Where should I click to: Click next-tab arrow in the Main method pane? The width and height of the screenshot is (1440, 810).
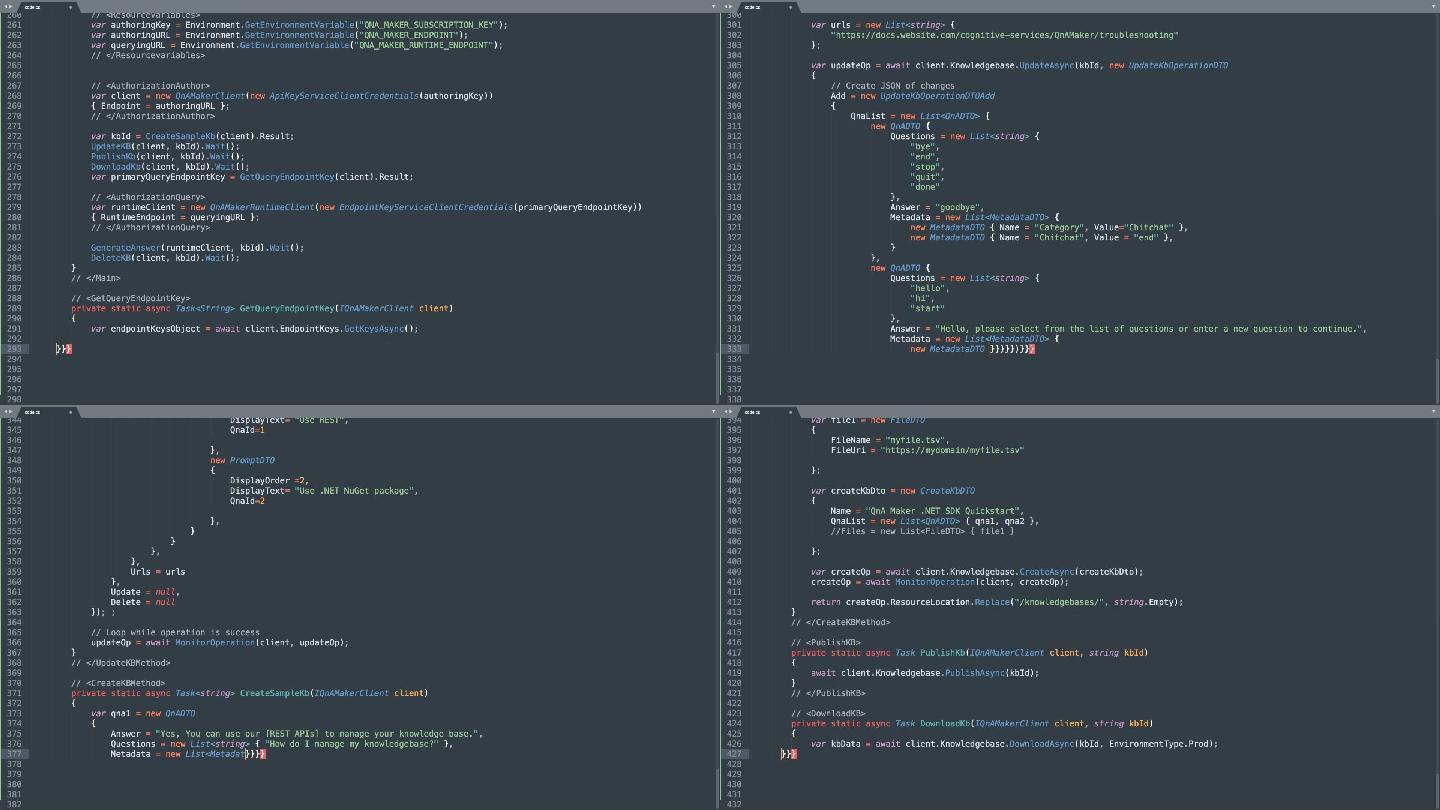[x=12, y=6]
